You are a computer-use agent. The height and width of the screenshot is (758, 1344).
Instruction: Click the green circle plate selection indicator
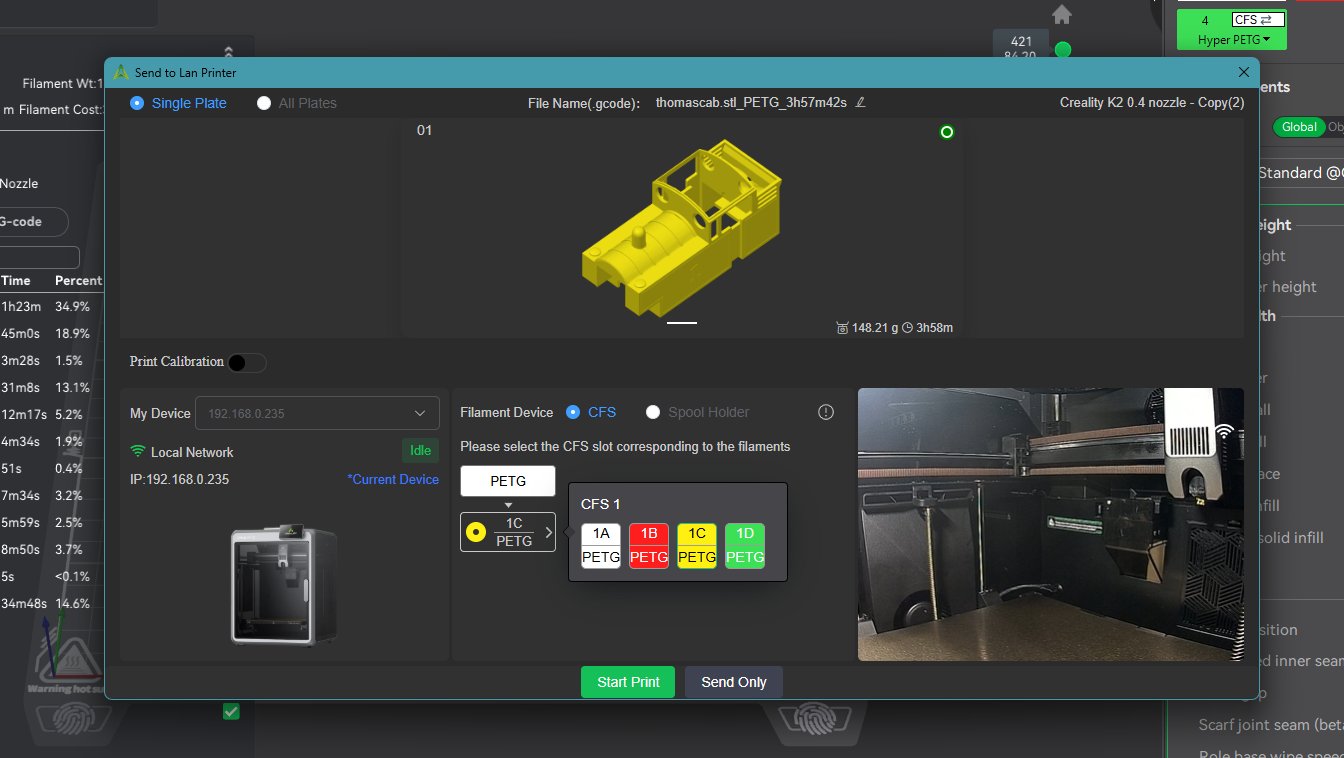point(946,132)
